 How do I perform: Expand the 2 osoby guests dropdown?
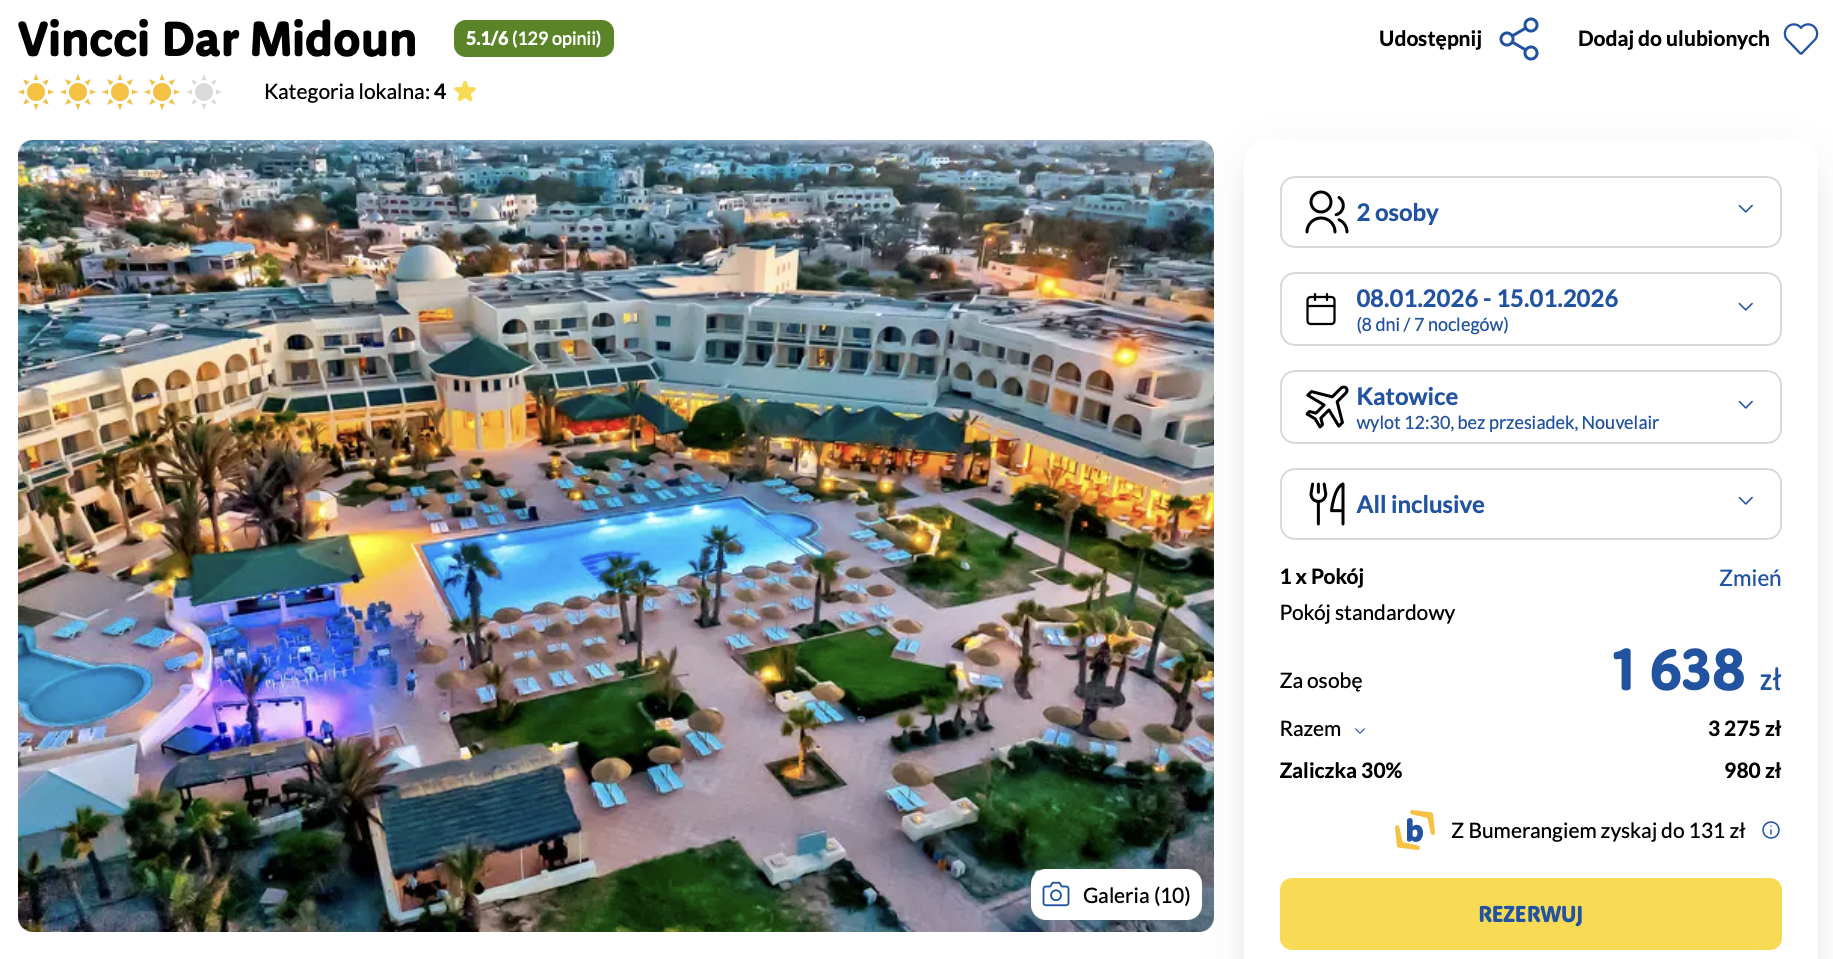pyautogui.click(x=1746, y=209)
